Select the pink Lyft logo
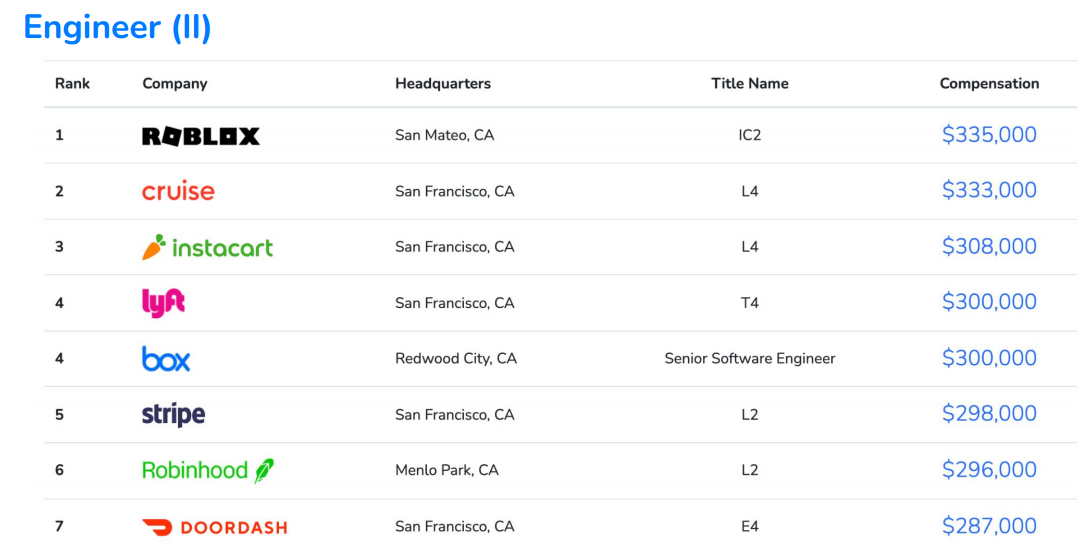The width and height of the screenshot is (1077, 550). tap(164, 302)
